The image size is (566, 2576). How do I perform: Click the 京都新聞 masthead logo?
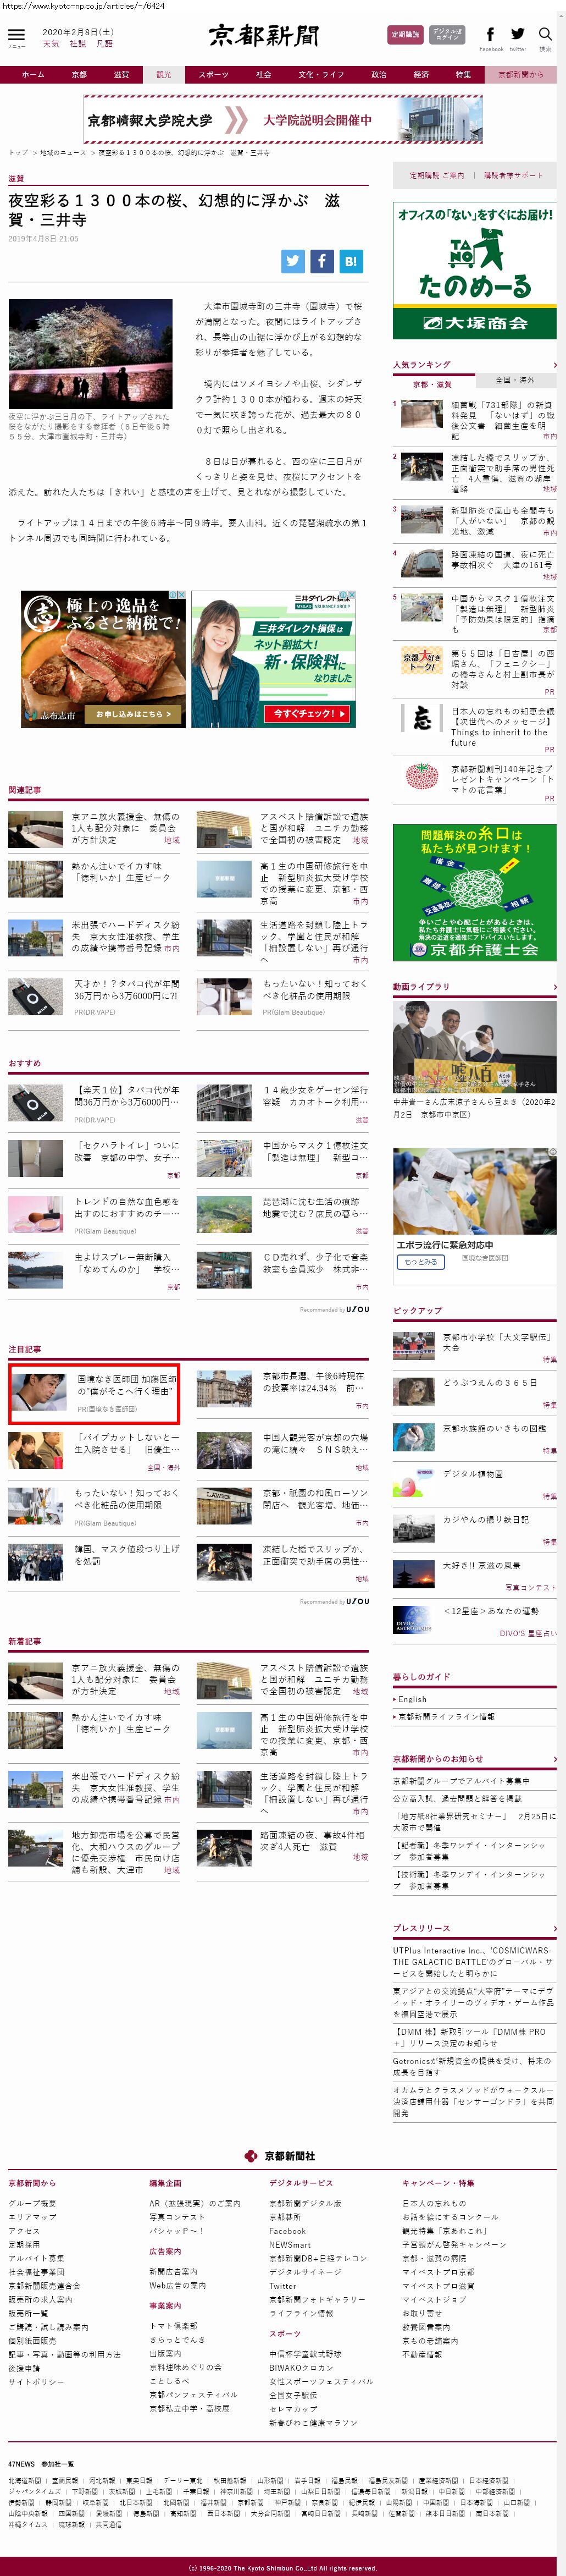pos(264,36)
